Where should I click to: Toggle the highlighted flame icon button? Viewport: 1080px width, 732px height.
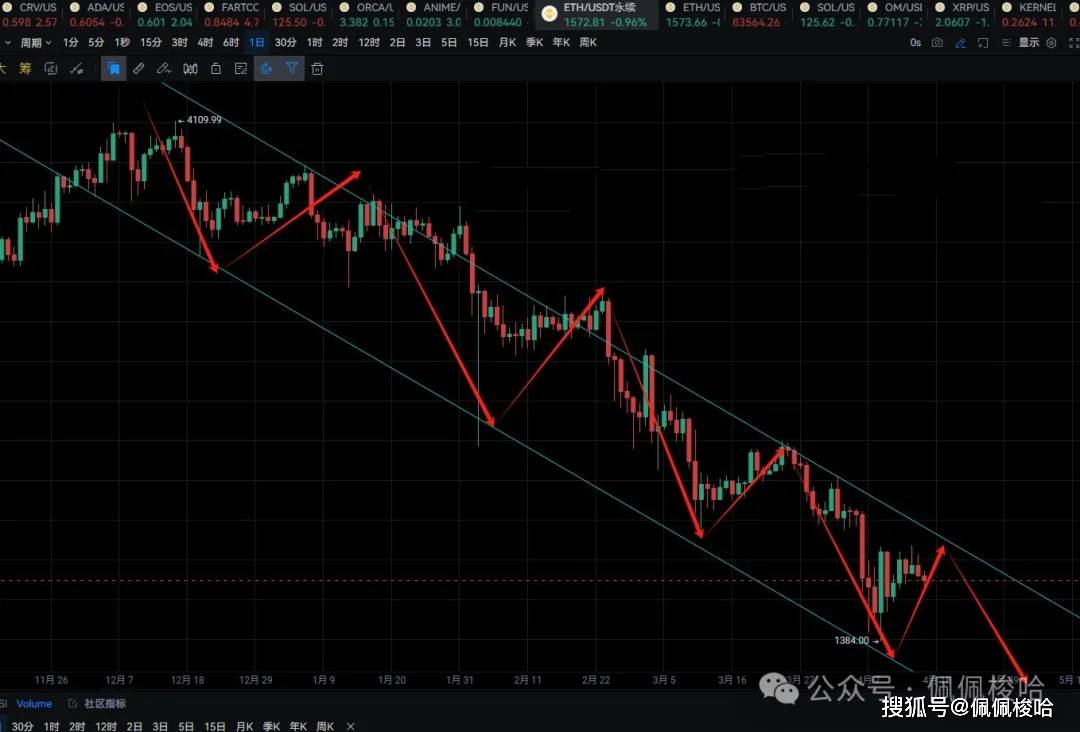click(x=266, y=69)
